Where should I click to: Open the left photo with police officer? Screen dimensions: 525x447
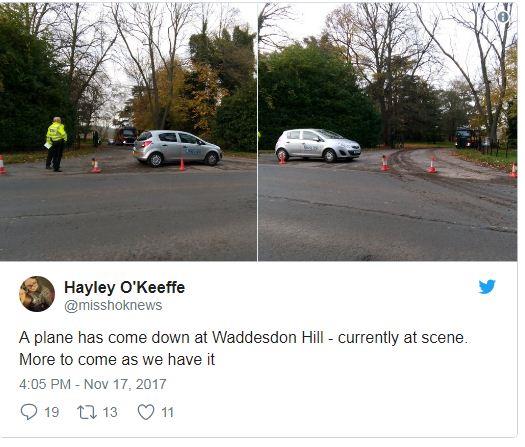128,132
